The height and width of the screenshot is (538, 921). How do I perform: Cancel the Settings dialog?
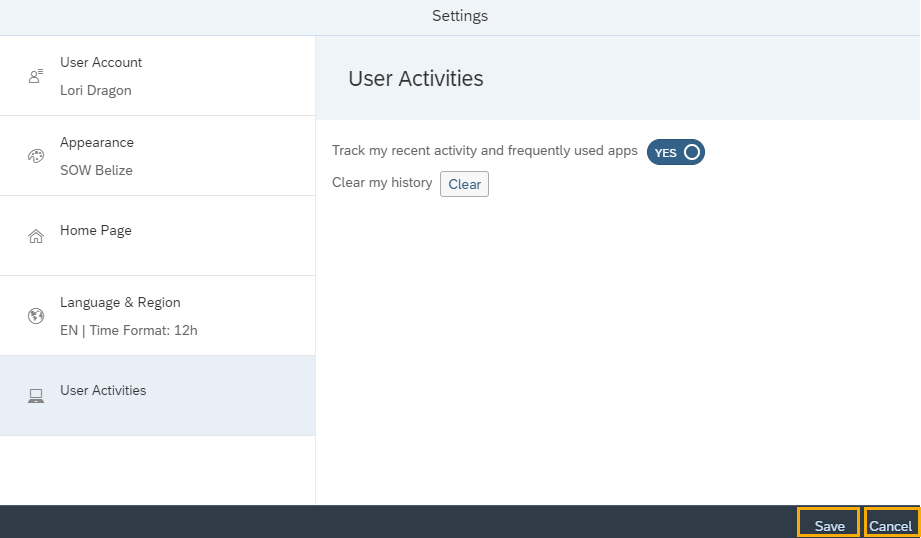click(890, 526)
